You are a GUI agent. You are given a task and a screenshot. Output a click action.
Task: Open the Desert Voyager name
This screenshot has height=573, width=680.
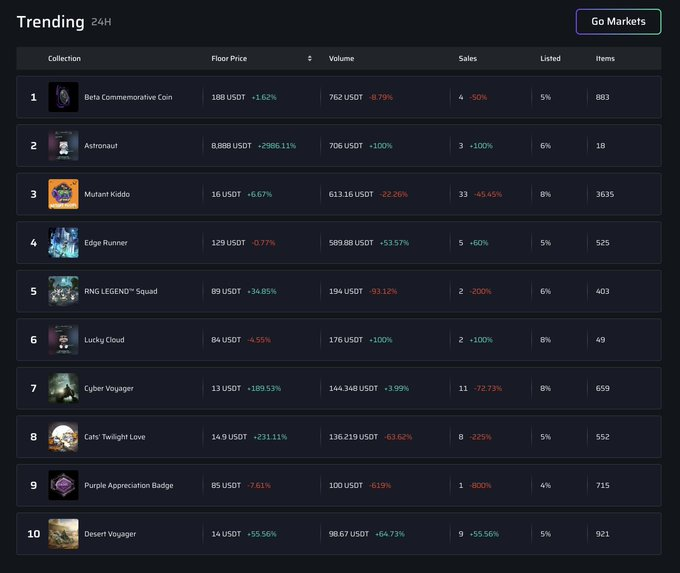click(110, 534)
